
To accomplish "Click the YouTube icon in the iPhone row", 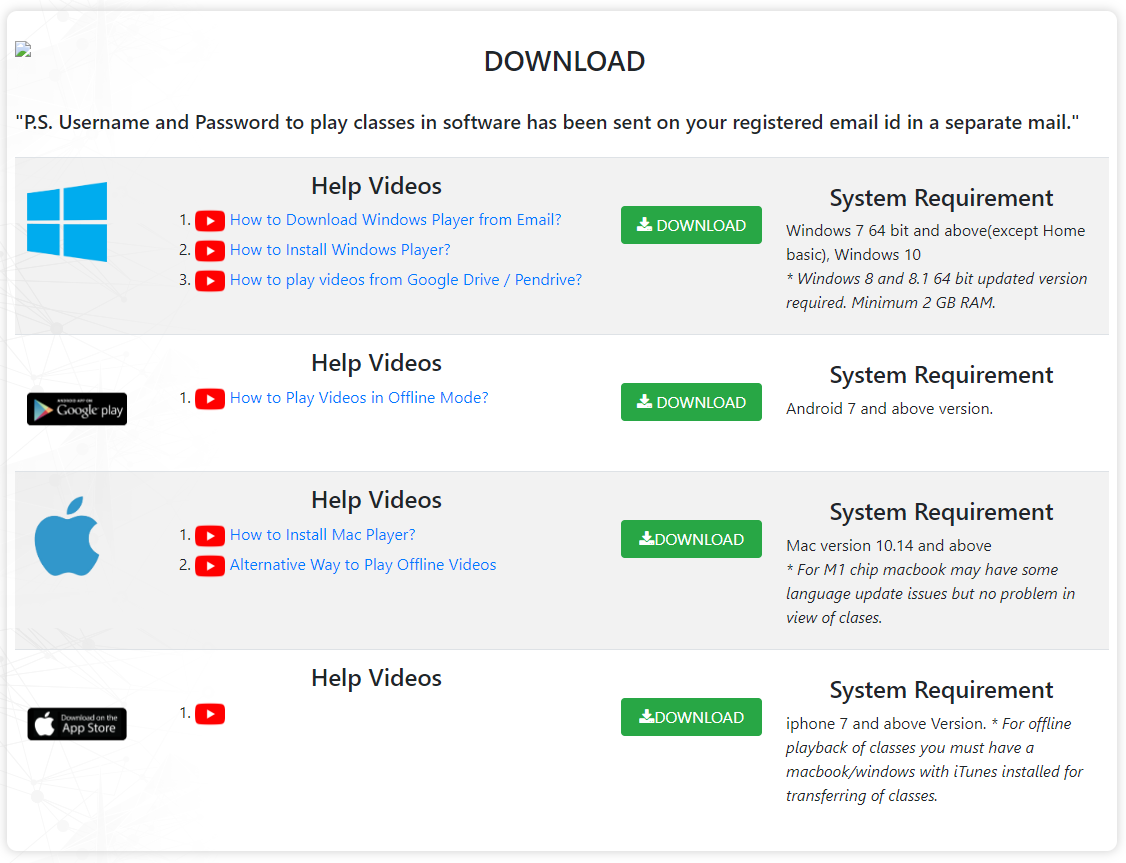I will tap(210, 714).
